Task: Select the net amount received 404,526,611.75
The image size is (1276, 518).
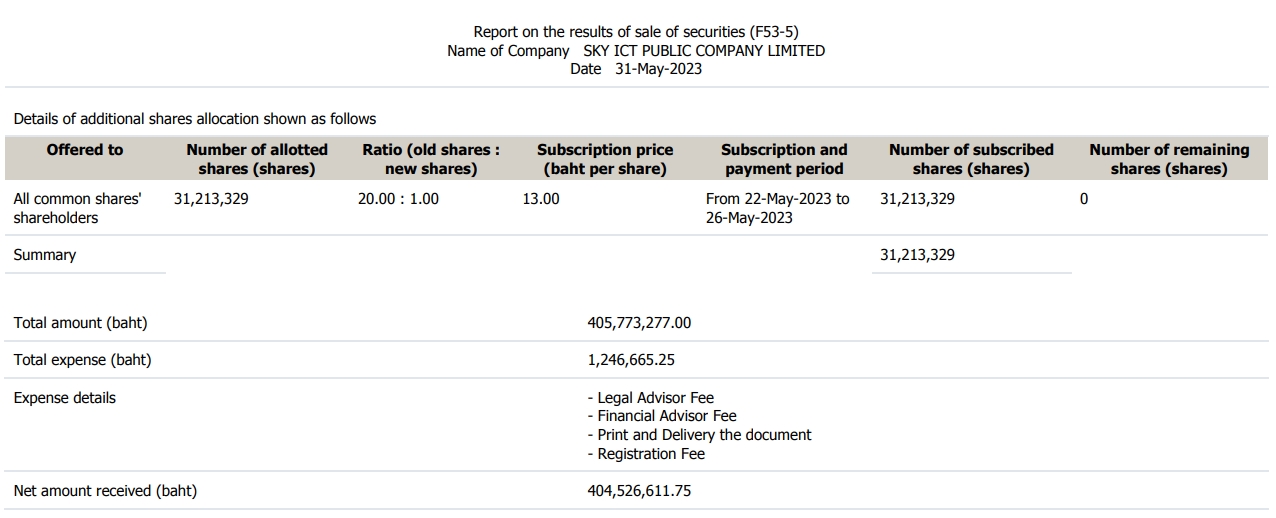Action: tap(639, 491)
